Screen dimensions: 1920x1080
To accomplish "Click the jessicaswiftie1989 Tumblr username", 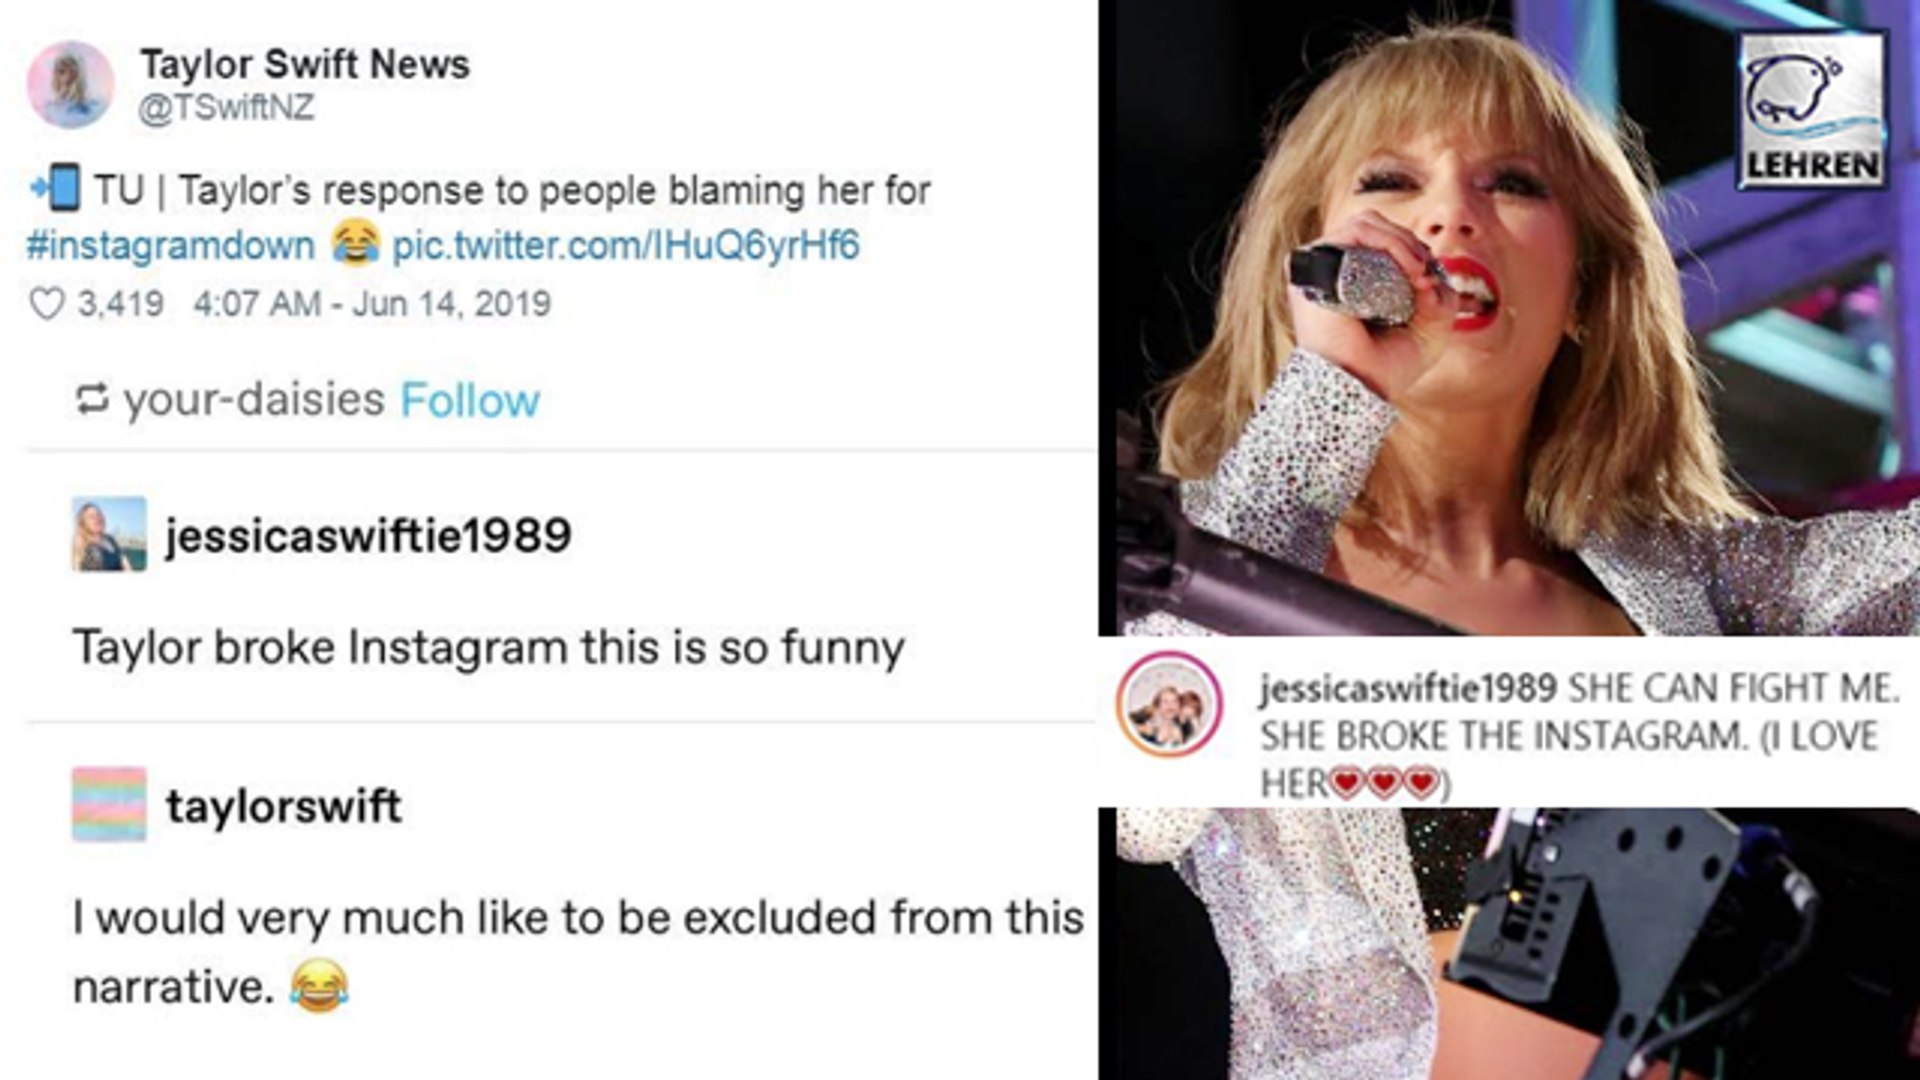I will [x=368, y=535].
